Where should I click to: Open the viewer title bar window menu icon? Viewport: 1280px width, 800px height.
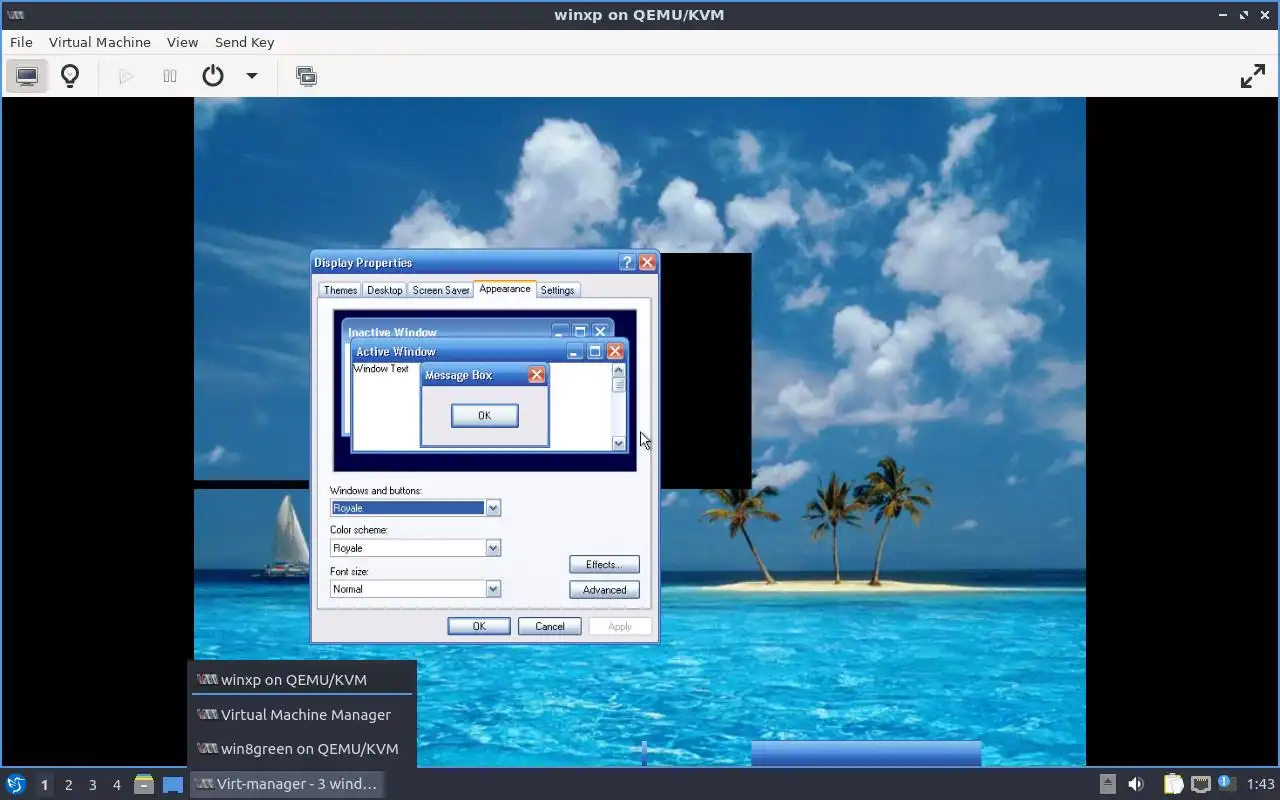pos(15,15)
